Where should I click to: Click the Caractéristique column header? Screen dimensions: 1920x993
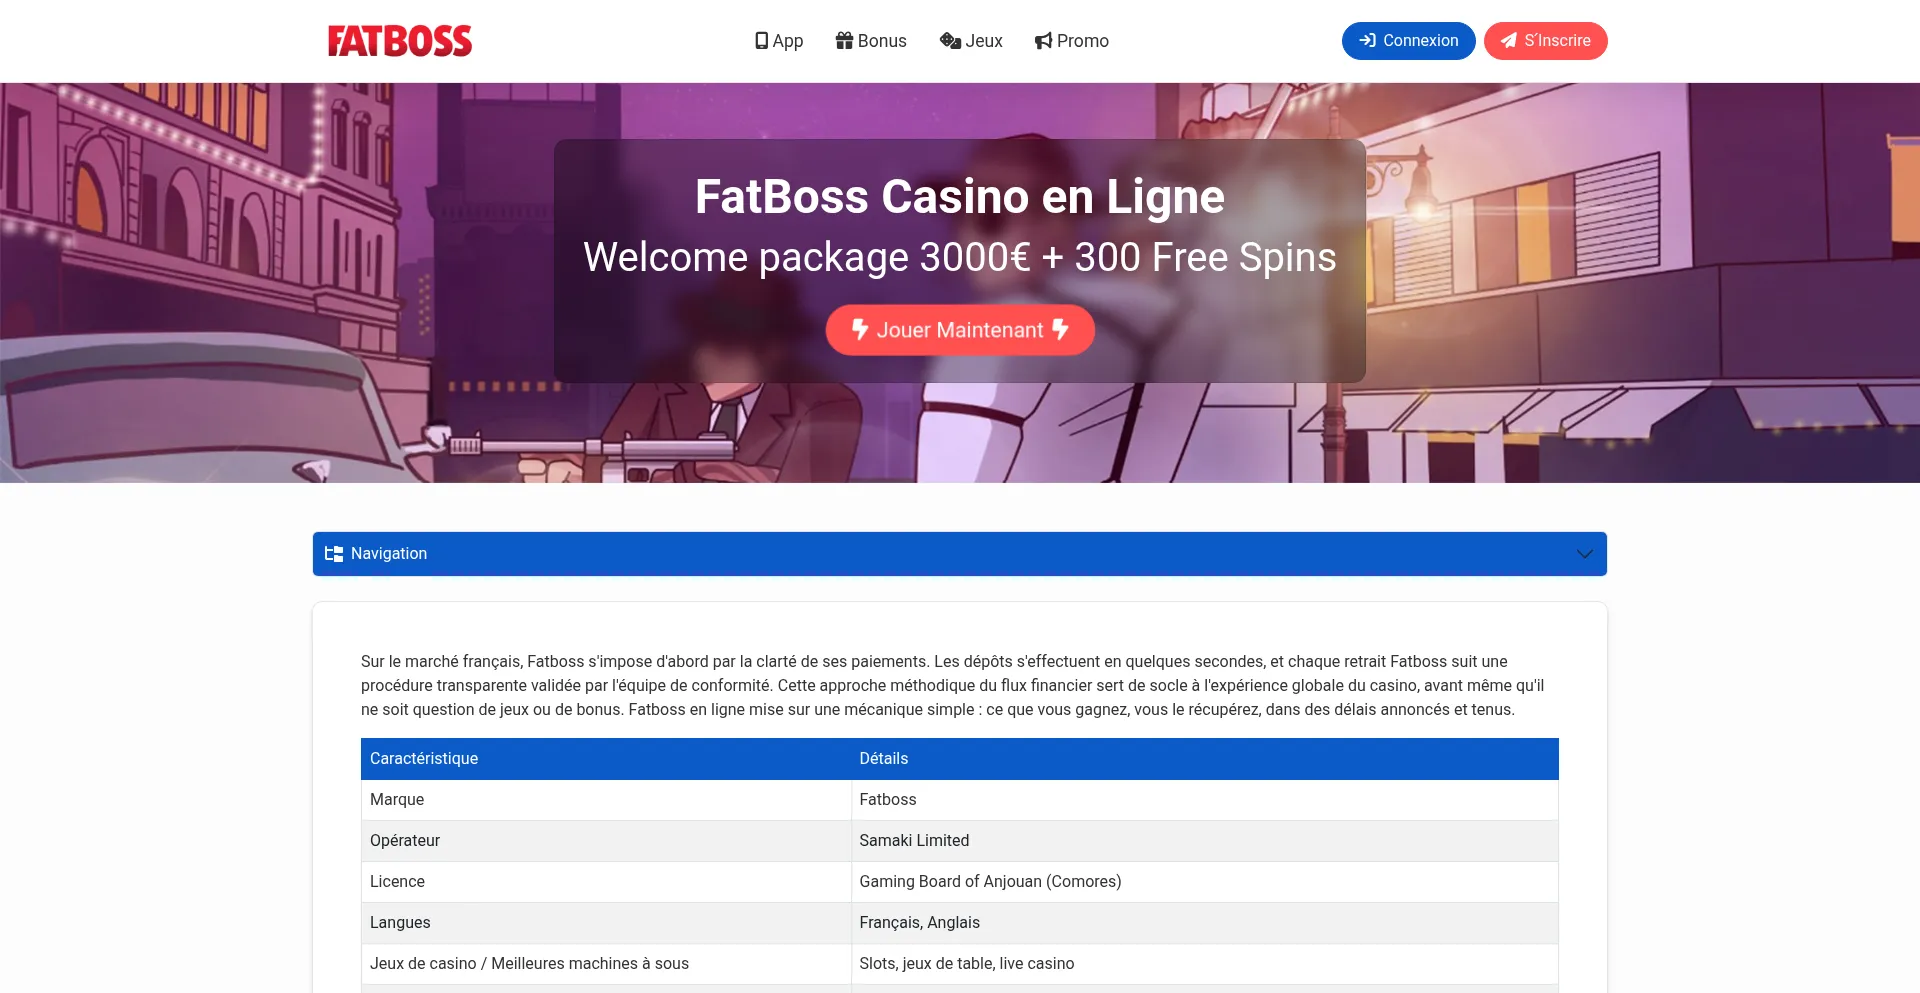coord(606,759)
